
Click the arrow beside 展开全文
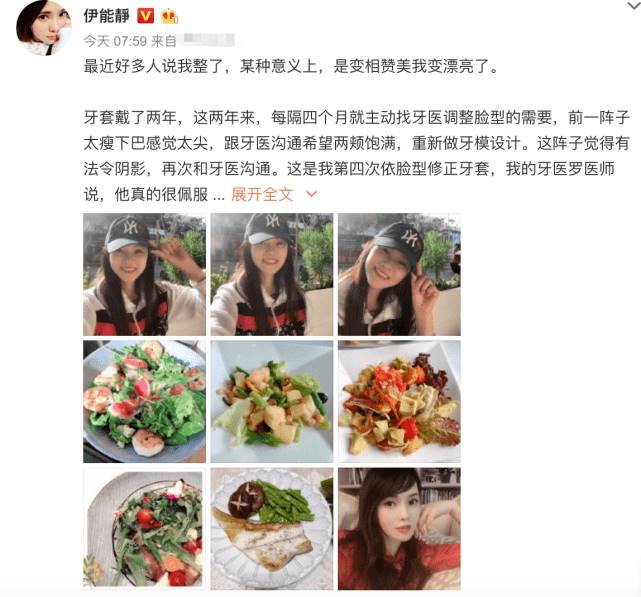[312, 194]
